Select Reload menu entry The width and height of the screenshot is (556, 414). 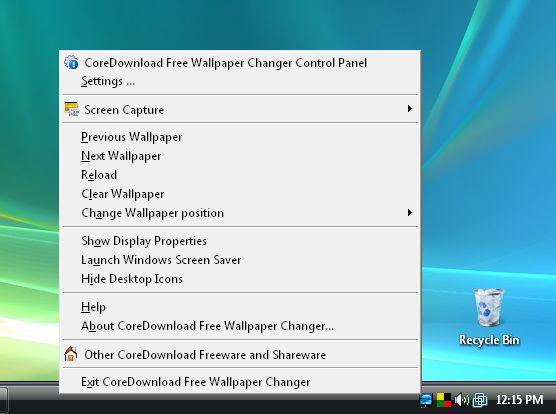[x=240, y=175]
